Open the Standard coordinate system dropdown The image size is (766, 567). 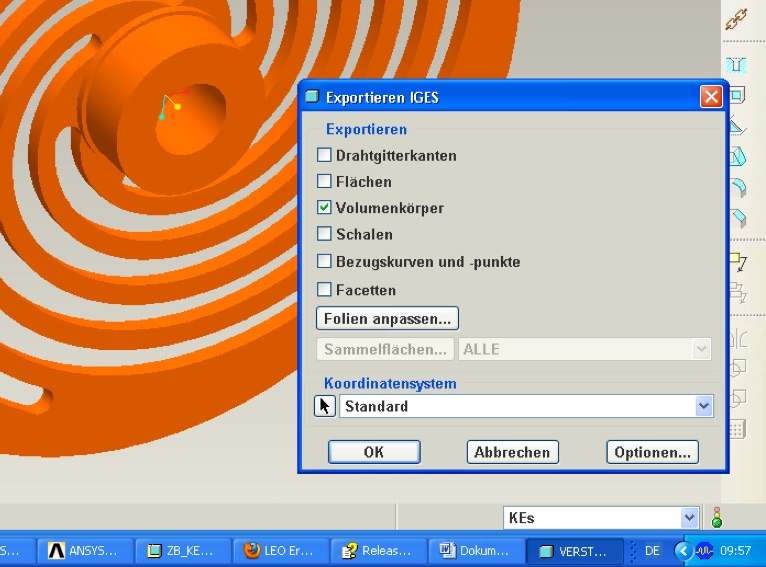coord(703,406)
